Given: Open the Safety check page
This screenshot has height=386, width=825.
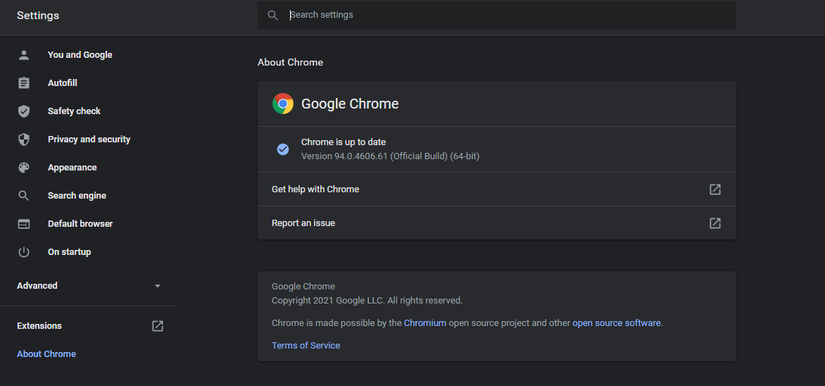Looking at the screenshot, I should pos(74,111).
